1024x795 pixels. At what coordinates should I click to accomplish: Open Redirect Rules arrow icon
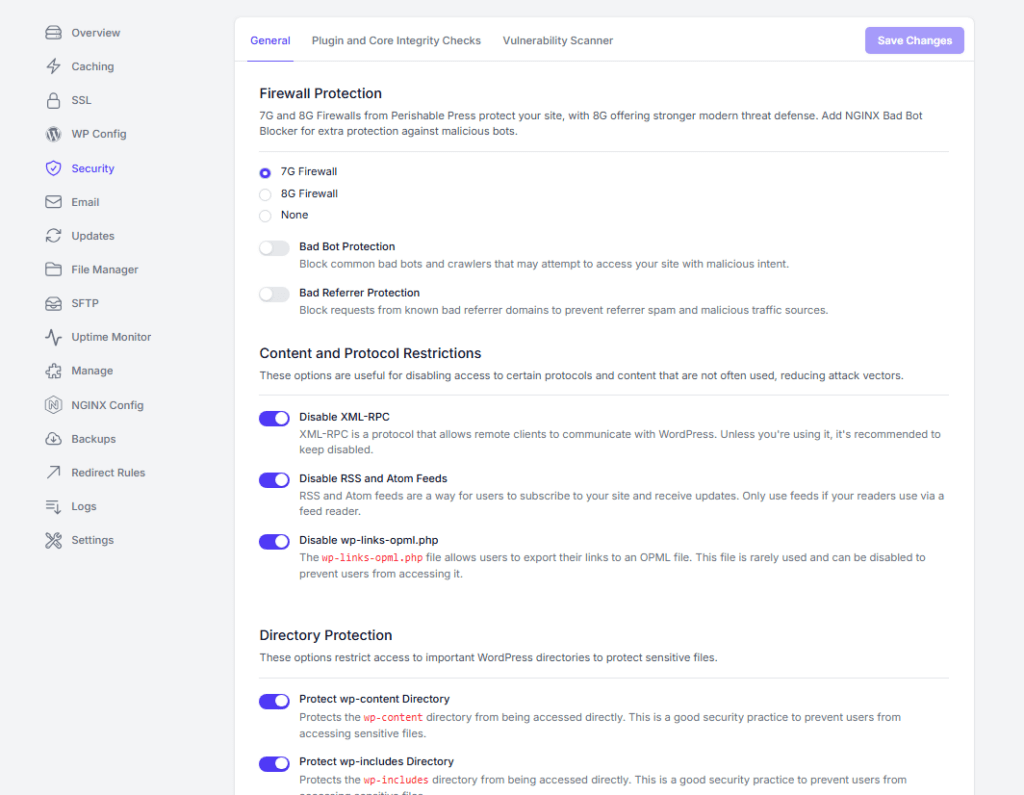(53, 473)
